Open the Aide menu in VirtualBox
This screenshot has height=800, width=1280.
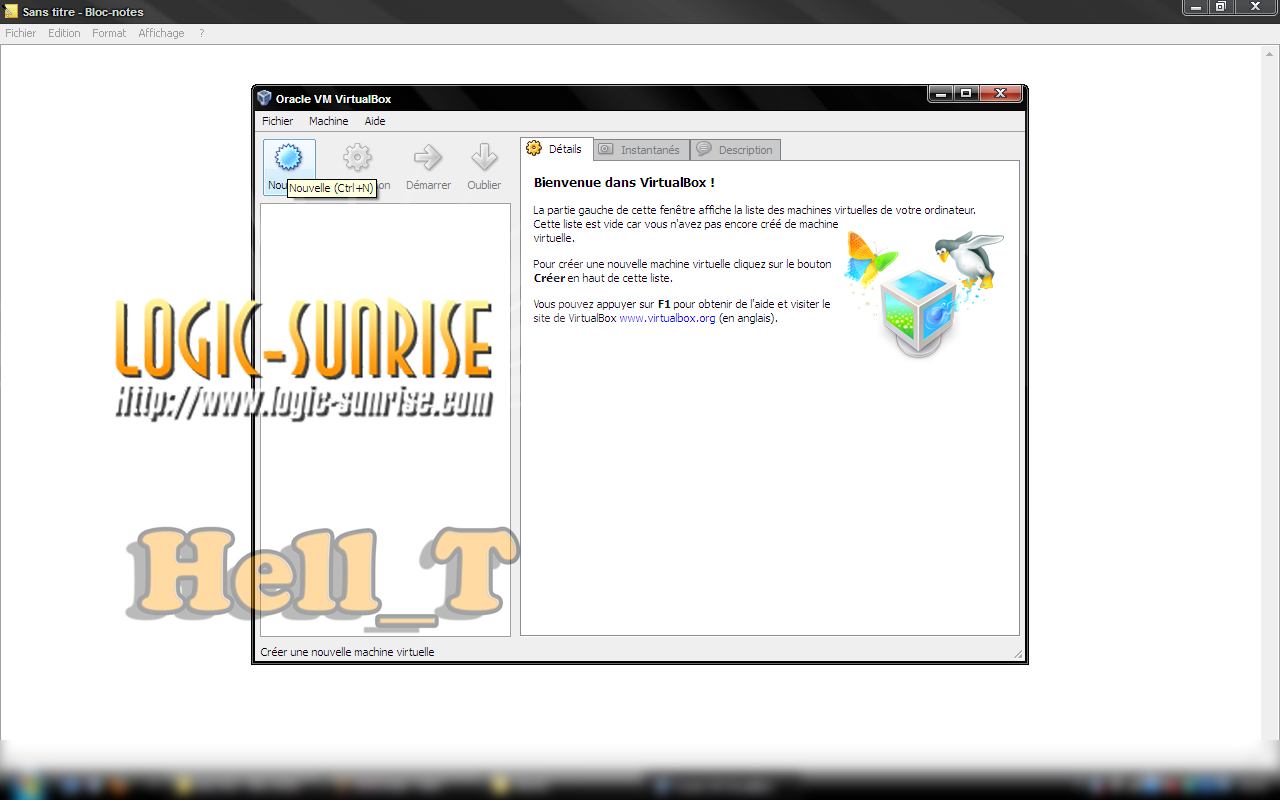374,121
